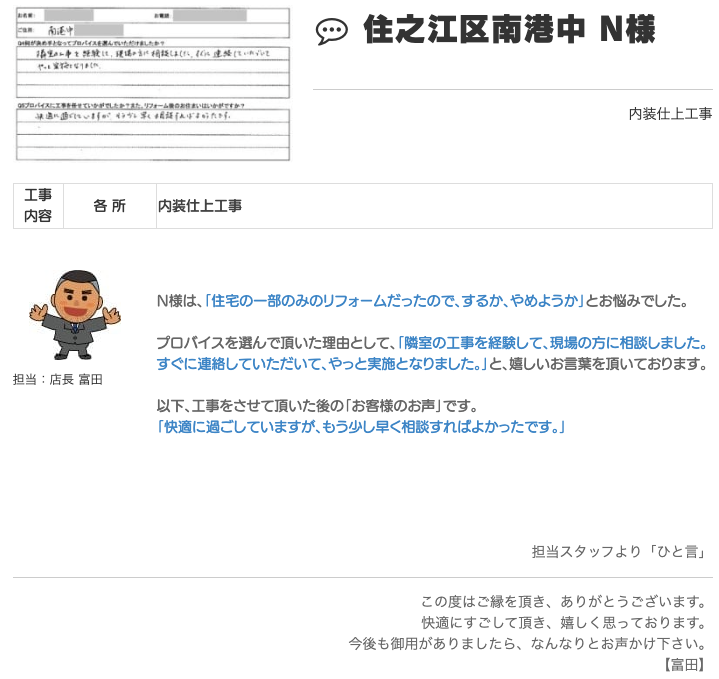Open the handwritten questionnaire scan thumbnail
Viewport: 719px width, 679px height.
tap(153, 84)
